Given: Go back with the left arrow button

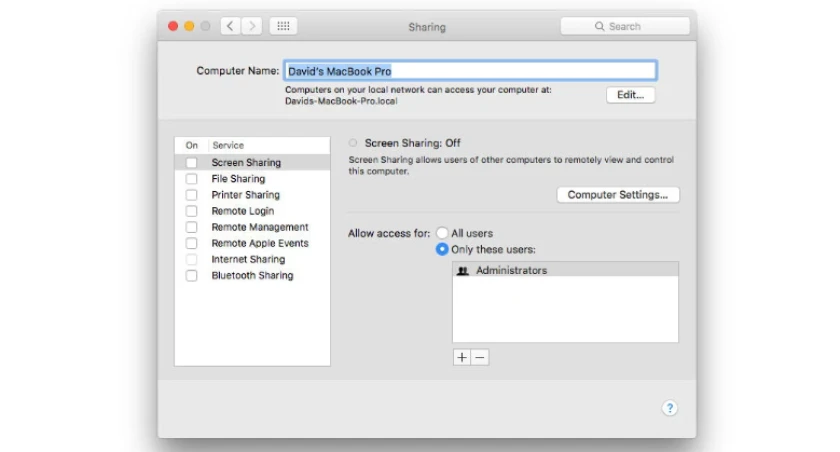Looking at the screenshot, I should (x=230, y=26).
